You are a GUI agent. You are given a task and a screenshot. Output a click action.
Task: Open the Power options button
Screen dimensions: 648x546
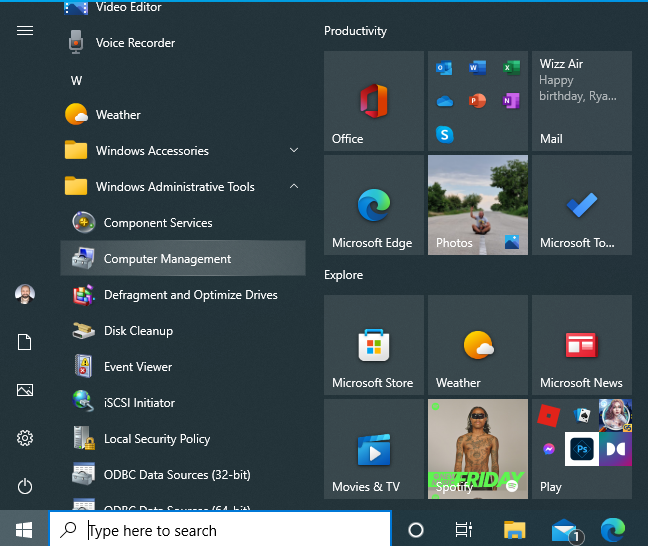pyautogui.click(x=25, y=486)
